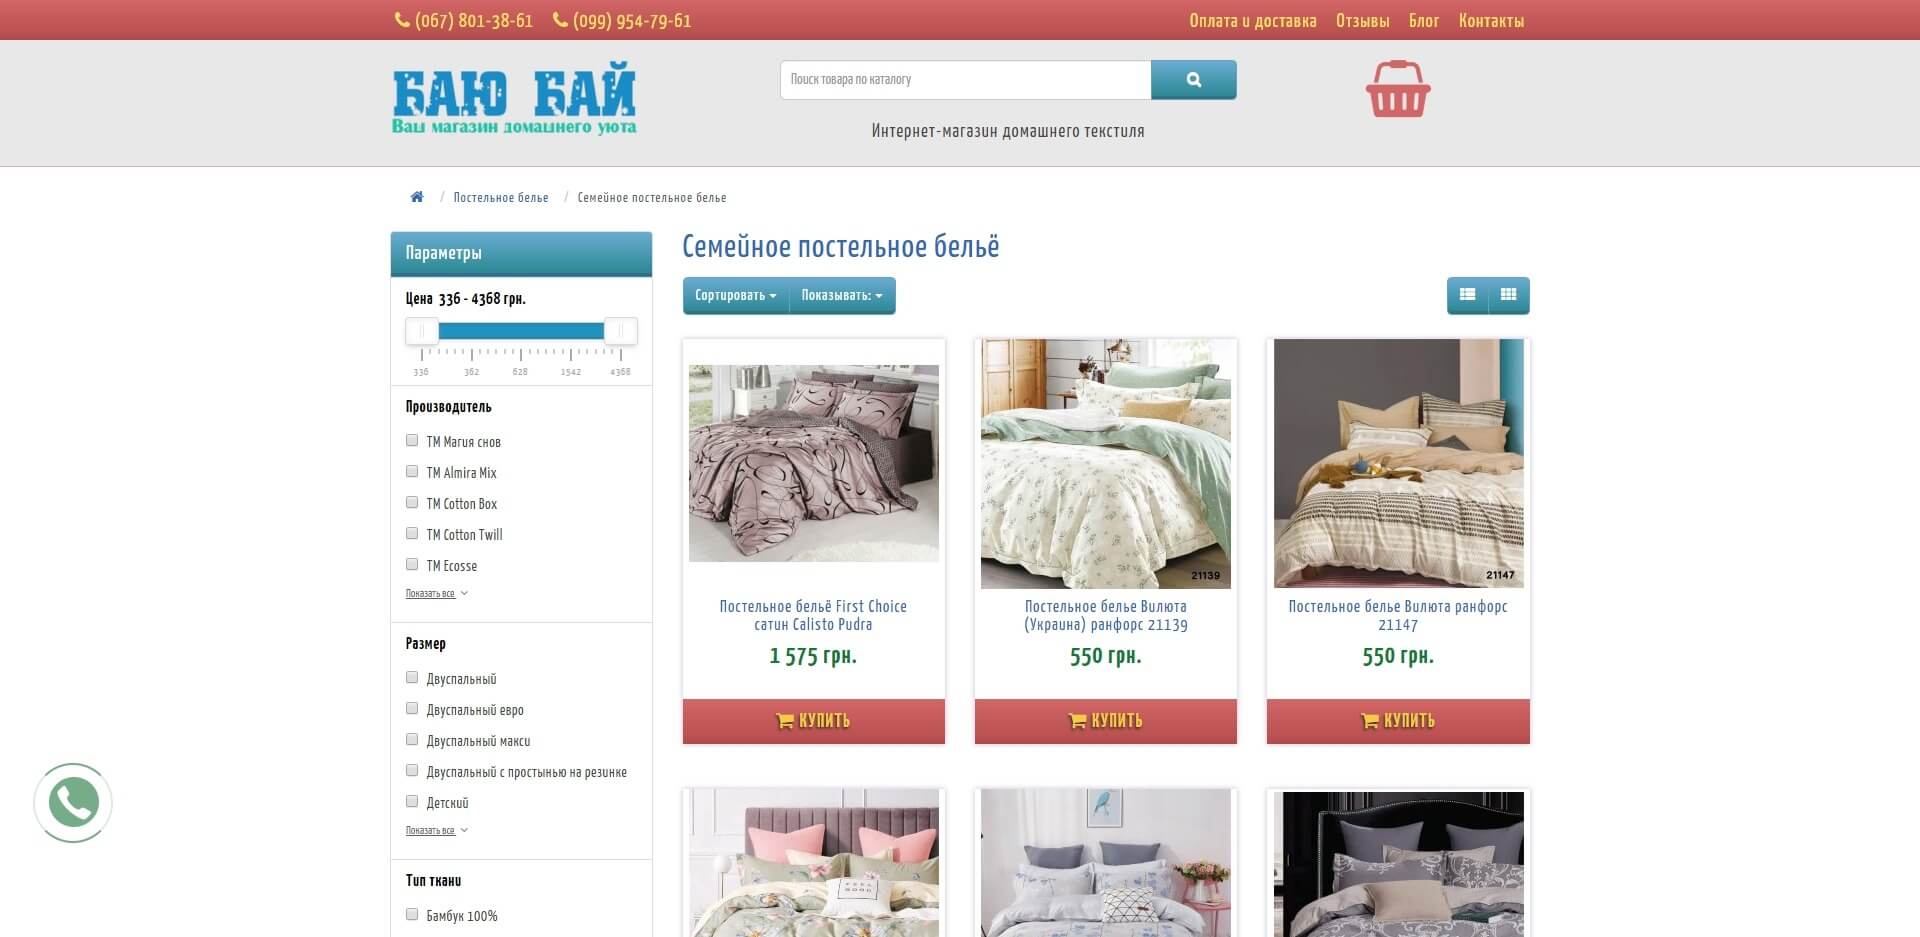Click the magnifier search button
This screenshot has height=937, width=1920.
[x=1193, y=80]
